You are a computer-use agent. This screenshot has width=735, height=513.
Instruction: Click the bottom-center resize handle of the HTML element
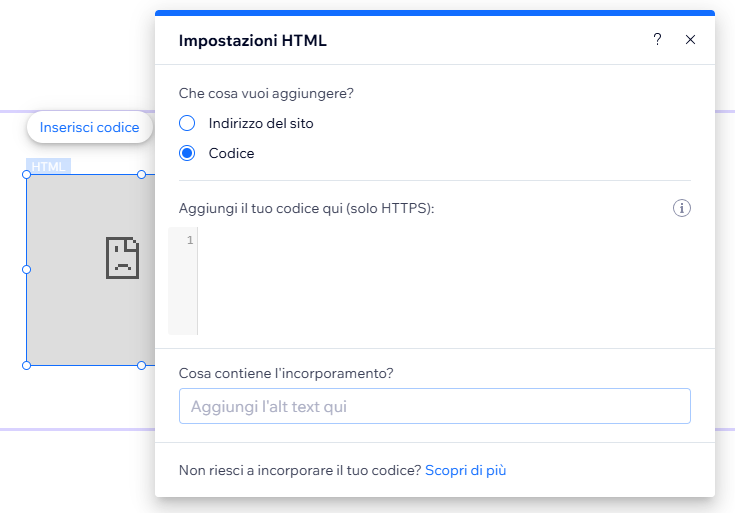tap(141, 365)
